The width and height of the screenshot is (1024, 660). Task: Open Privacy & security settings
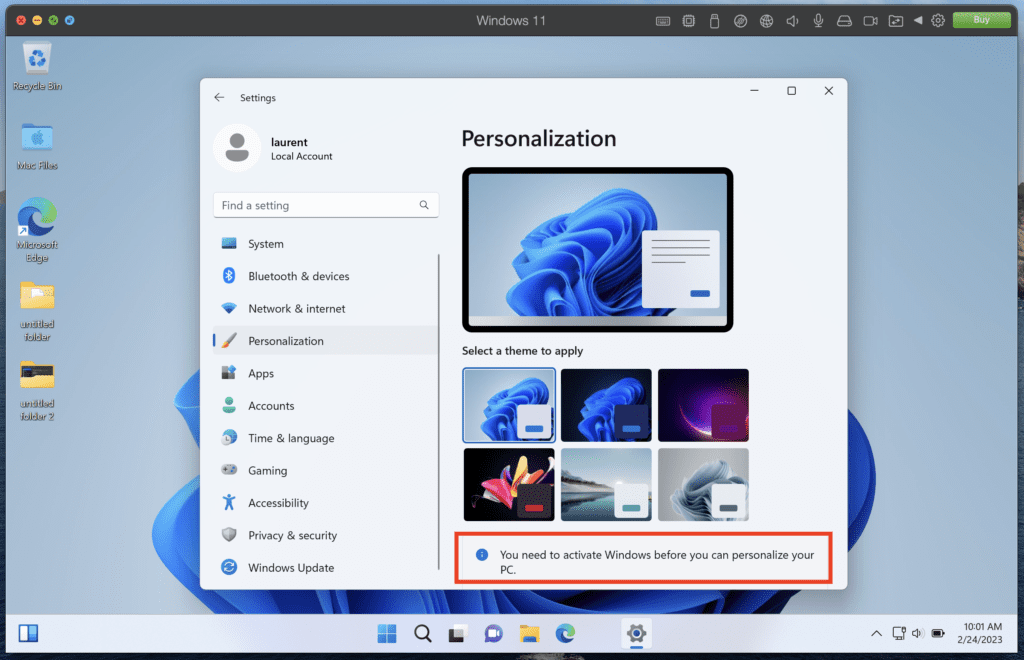(326, 535)
